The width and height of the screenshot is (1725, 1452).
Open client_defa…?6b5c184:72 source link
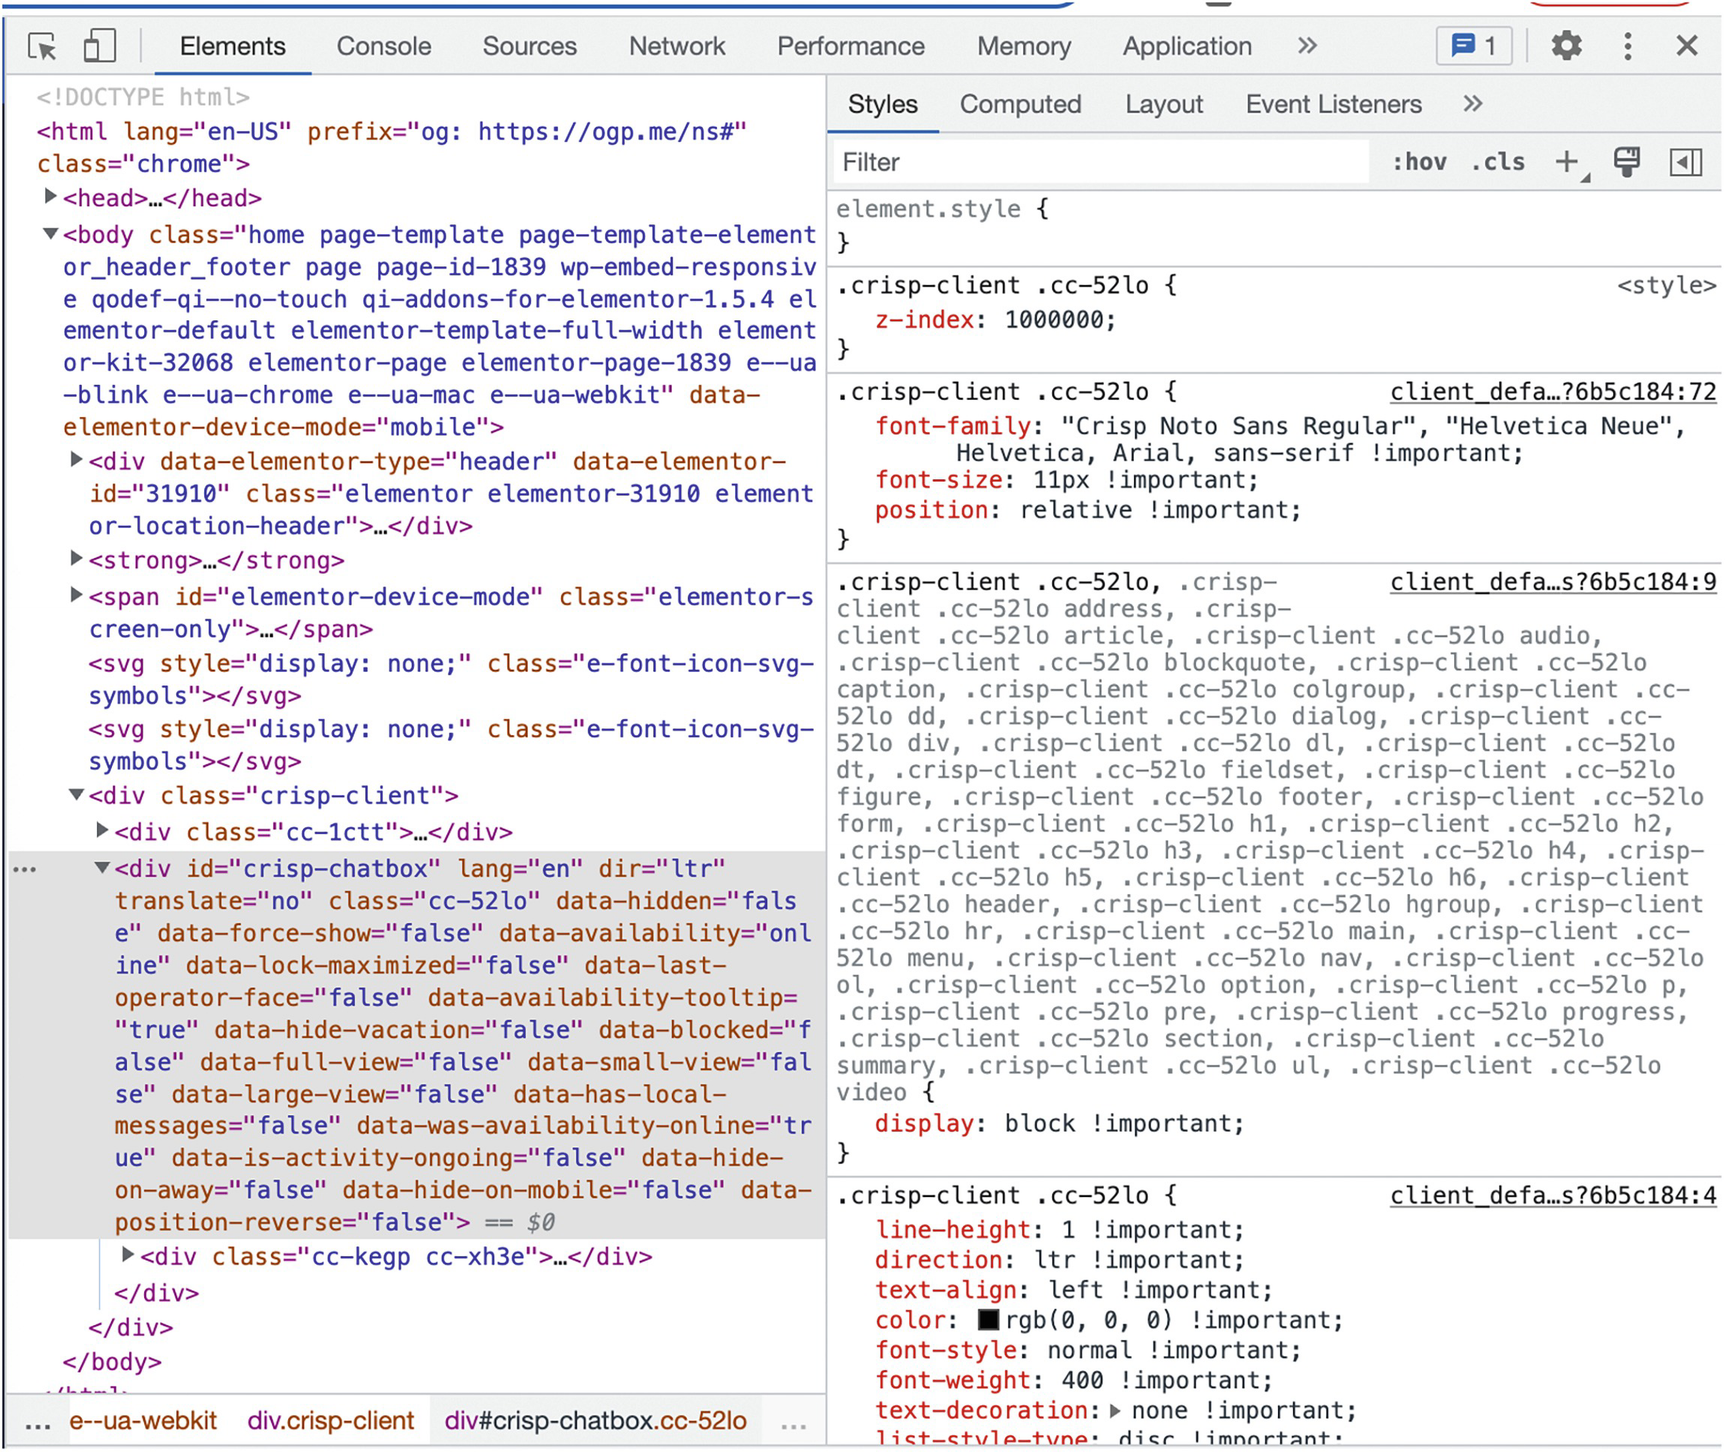1552,392
